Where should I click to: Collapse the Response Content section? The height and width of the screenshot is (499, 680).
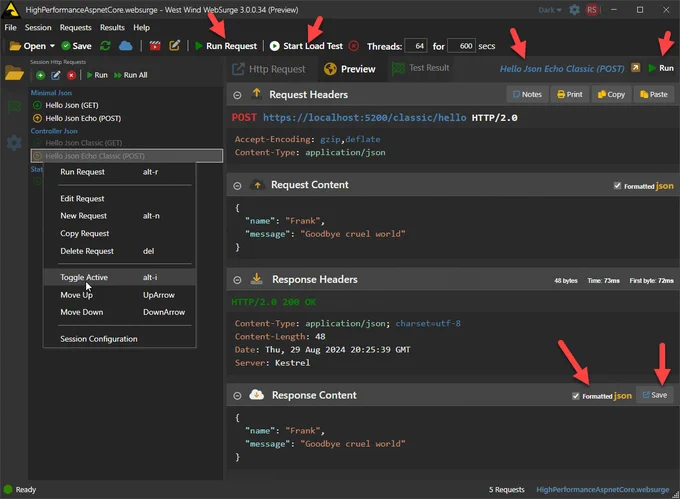(x=237, y=396)
